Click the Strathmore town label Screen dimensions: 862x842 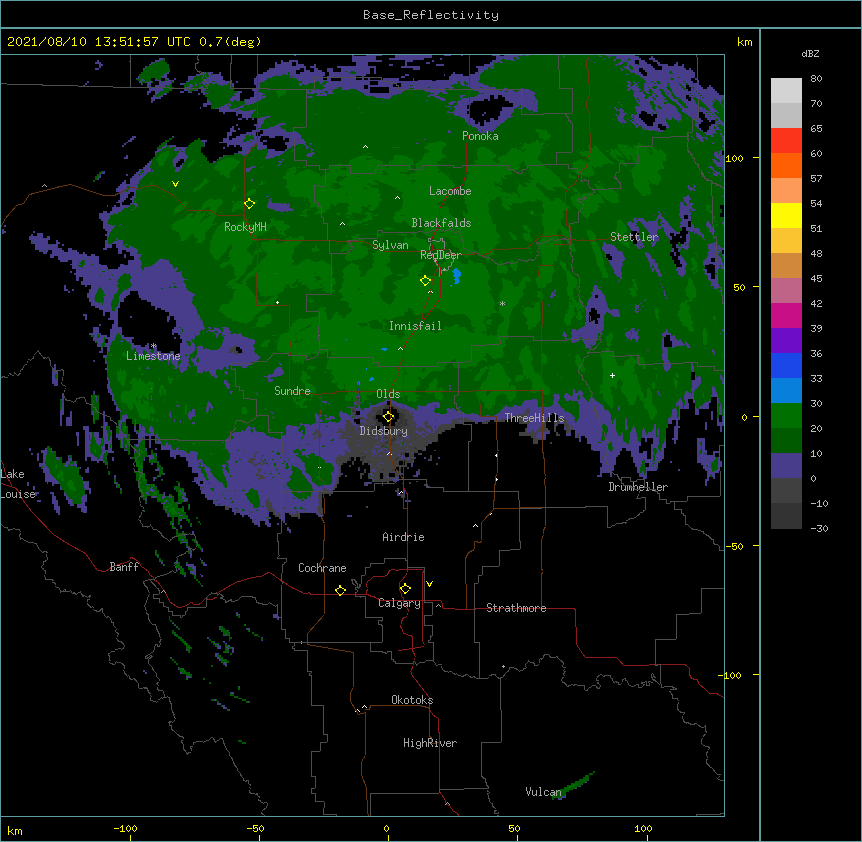[516, 608]
